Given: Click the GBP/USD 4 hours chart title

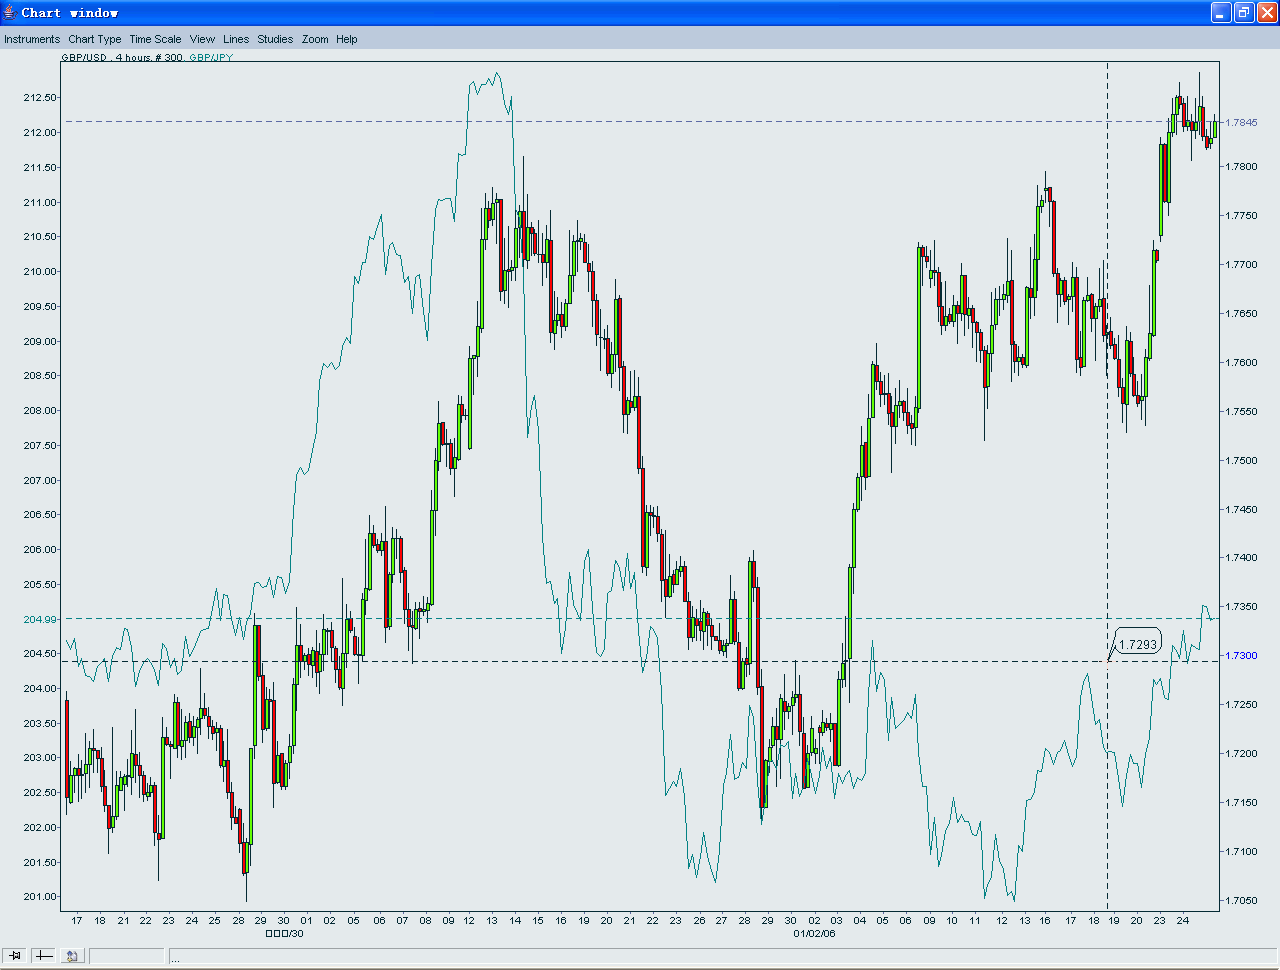Looking at the screenshot, I should pos(122,57).
